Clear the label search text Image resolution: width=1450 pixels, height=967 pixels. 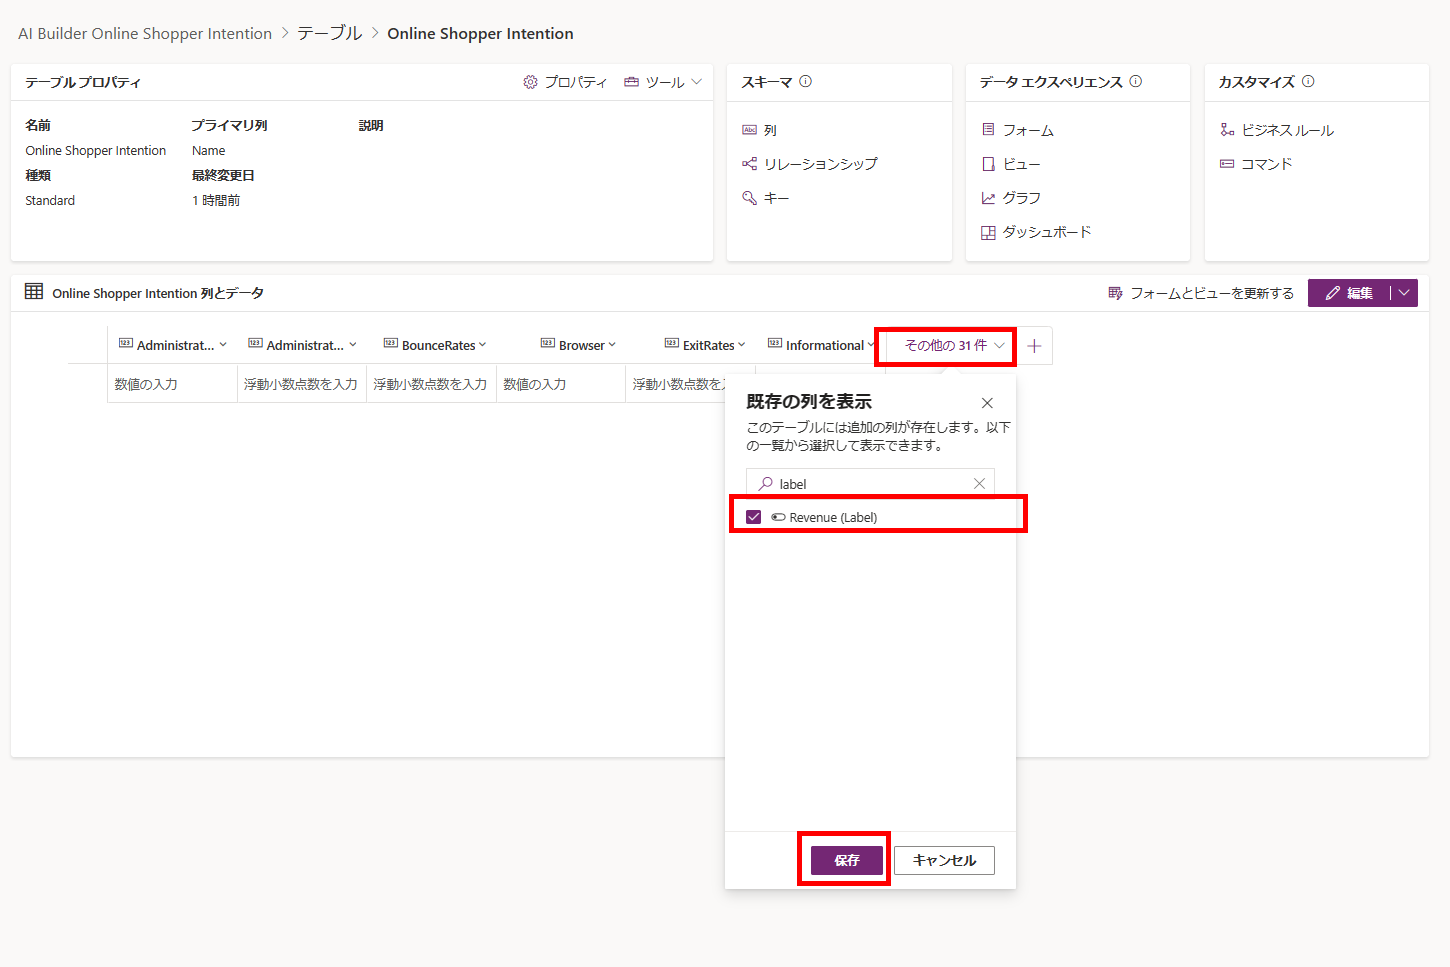(x=979, y=484)
